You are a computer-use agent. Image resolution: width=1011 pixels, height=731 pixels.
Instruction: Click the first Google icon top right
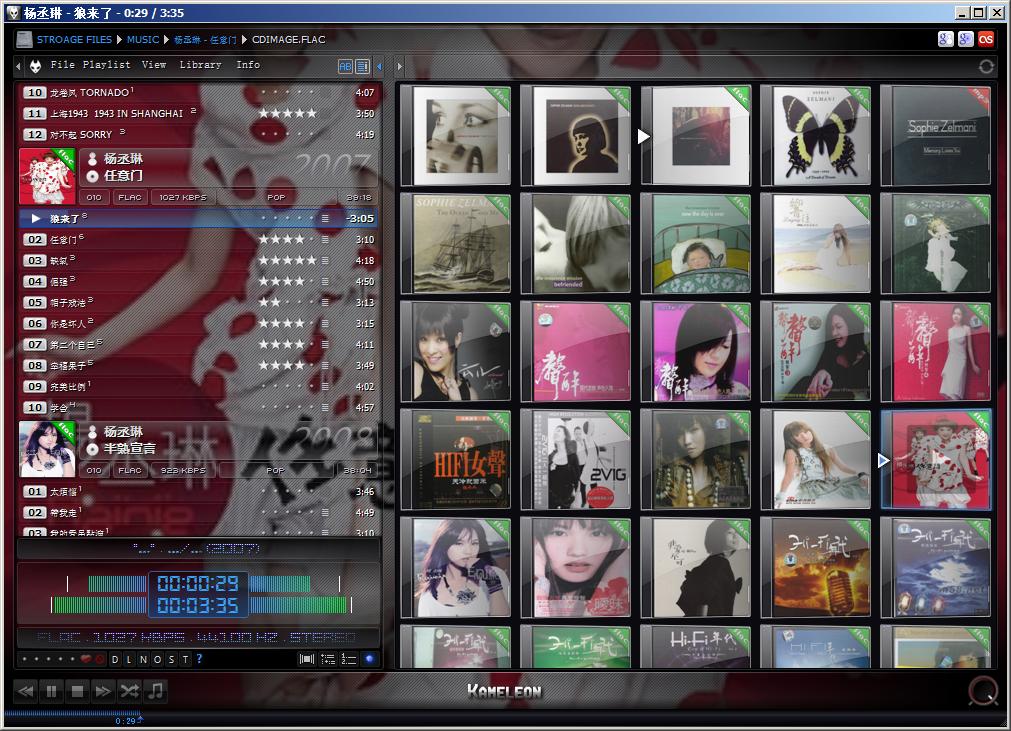[945, 39]
